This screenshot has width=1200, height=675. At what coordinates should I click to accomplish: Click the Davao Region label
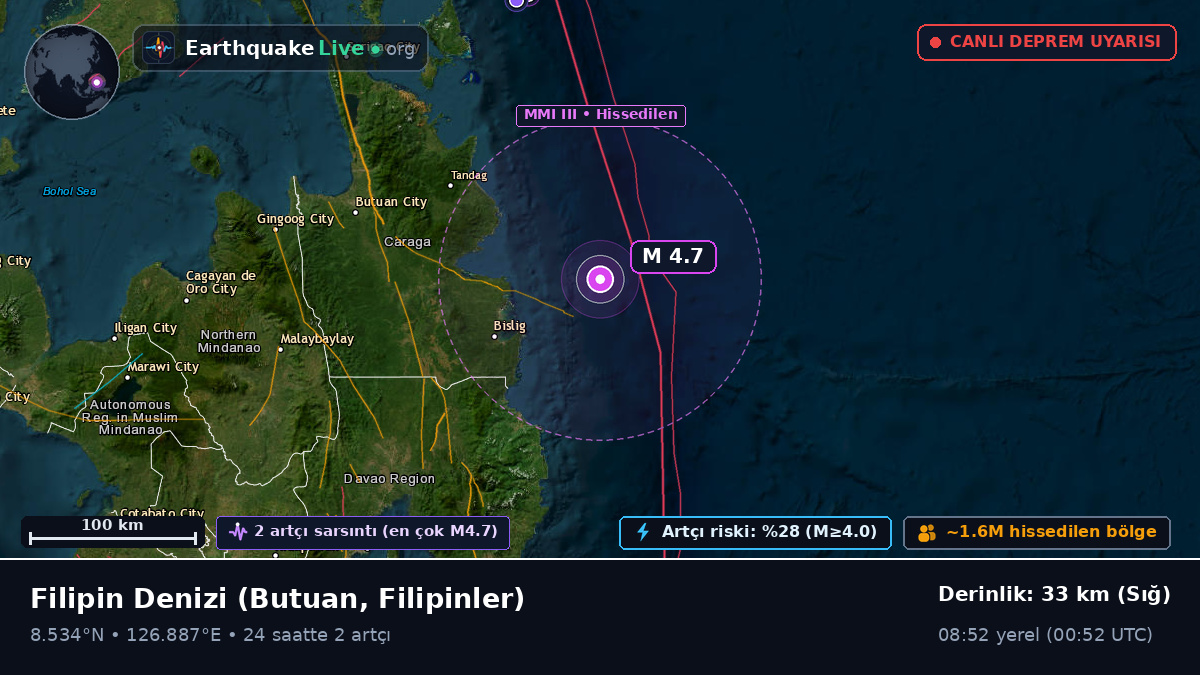(390, 479)
